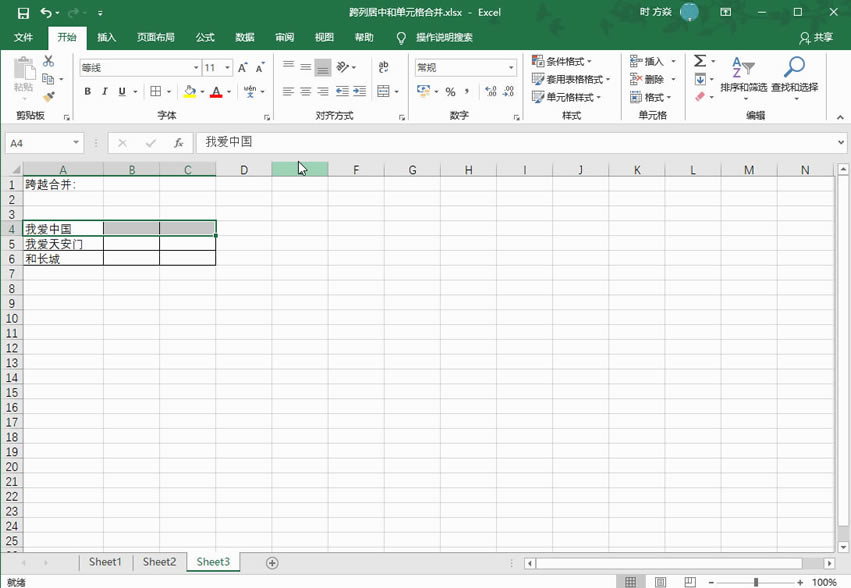
Task: Click the Percent style icon
Action: click(451, 92)
